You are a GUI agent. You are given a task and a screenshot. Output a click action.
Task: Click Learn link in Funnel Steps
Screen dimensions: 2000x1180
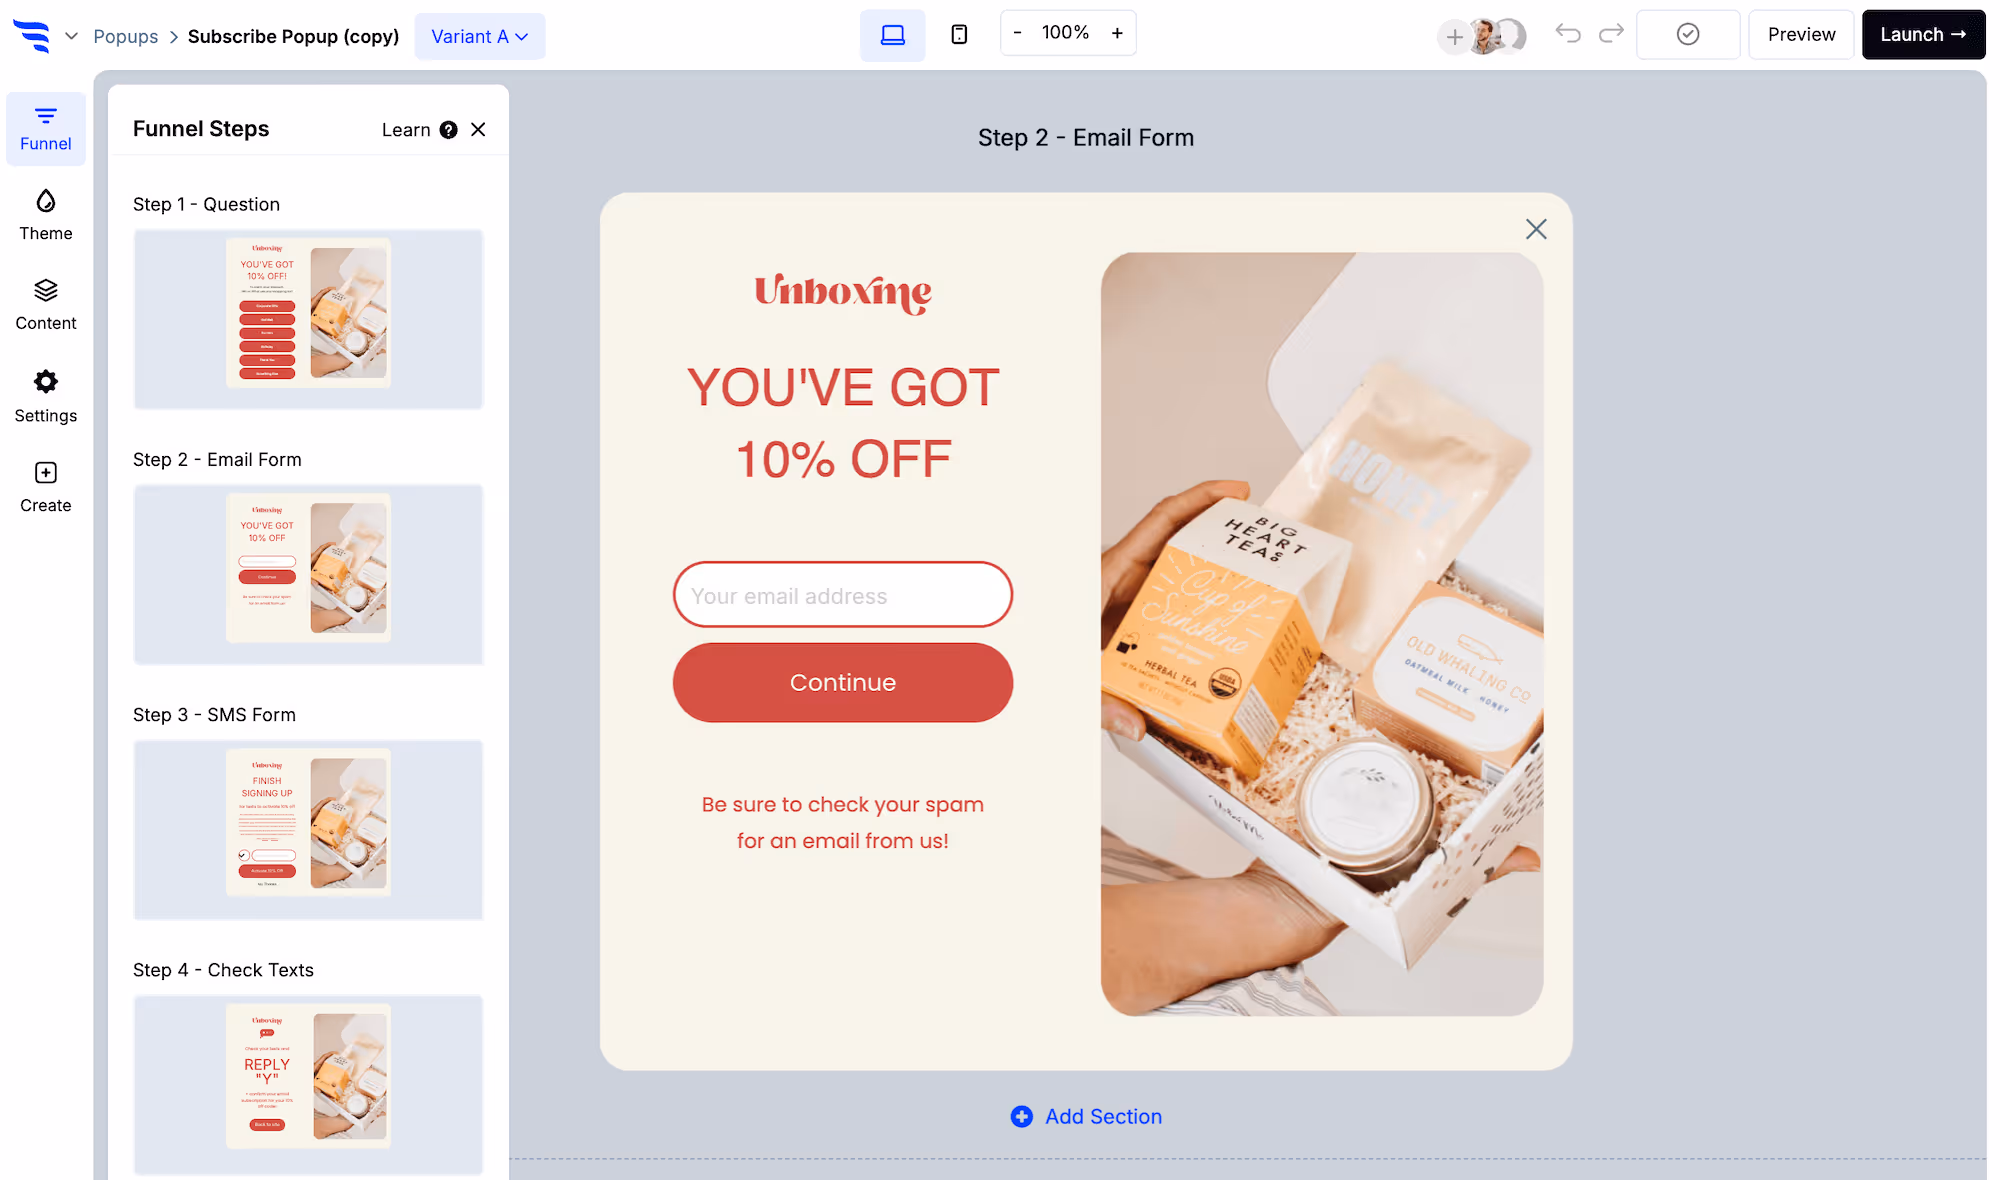(406, 130)
